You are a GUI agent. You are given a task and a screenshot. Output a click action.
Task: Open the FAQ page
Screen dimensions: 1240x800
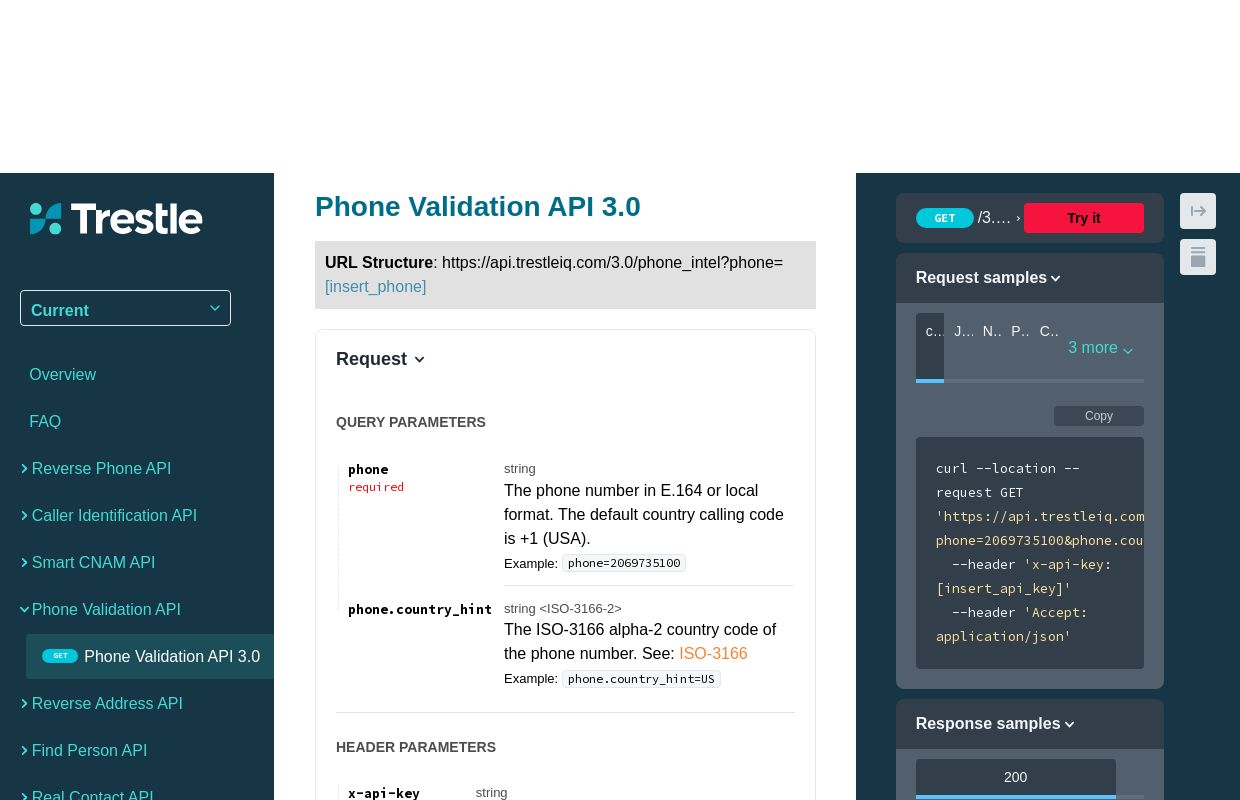(x=45, y=421)
